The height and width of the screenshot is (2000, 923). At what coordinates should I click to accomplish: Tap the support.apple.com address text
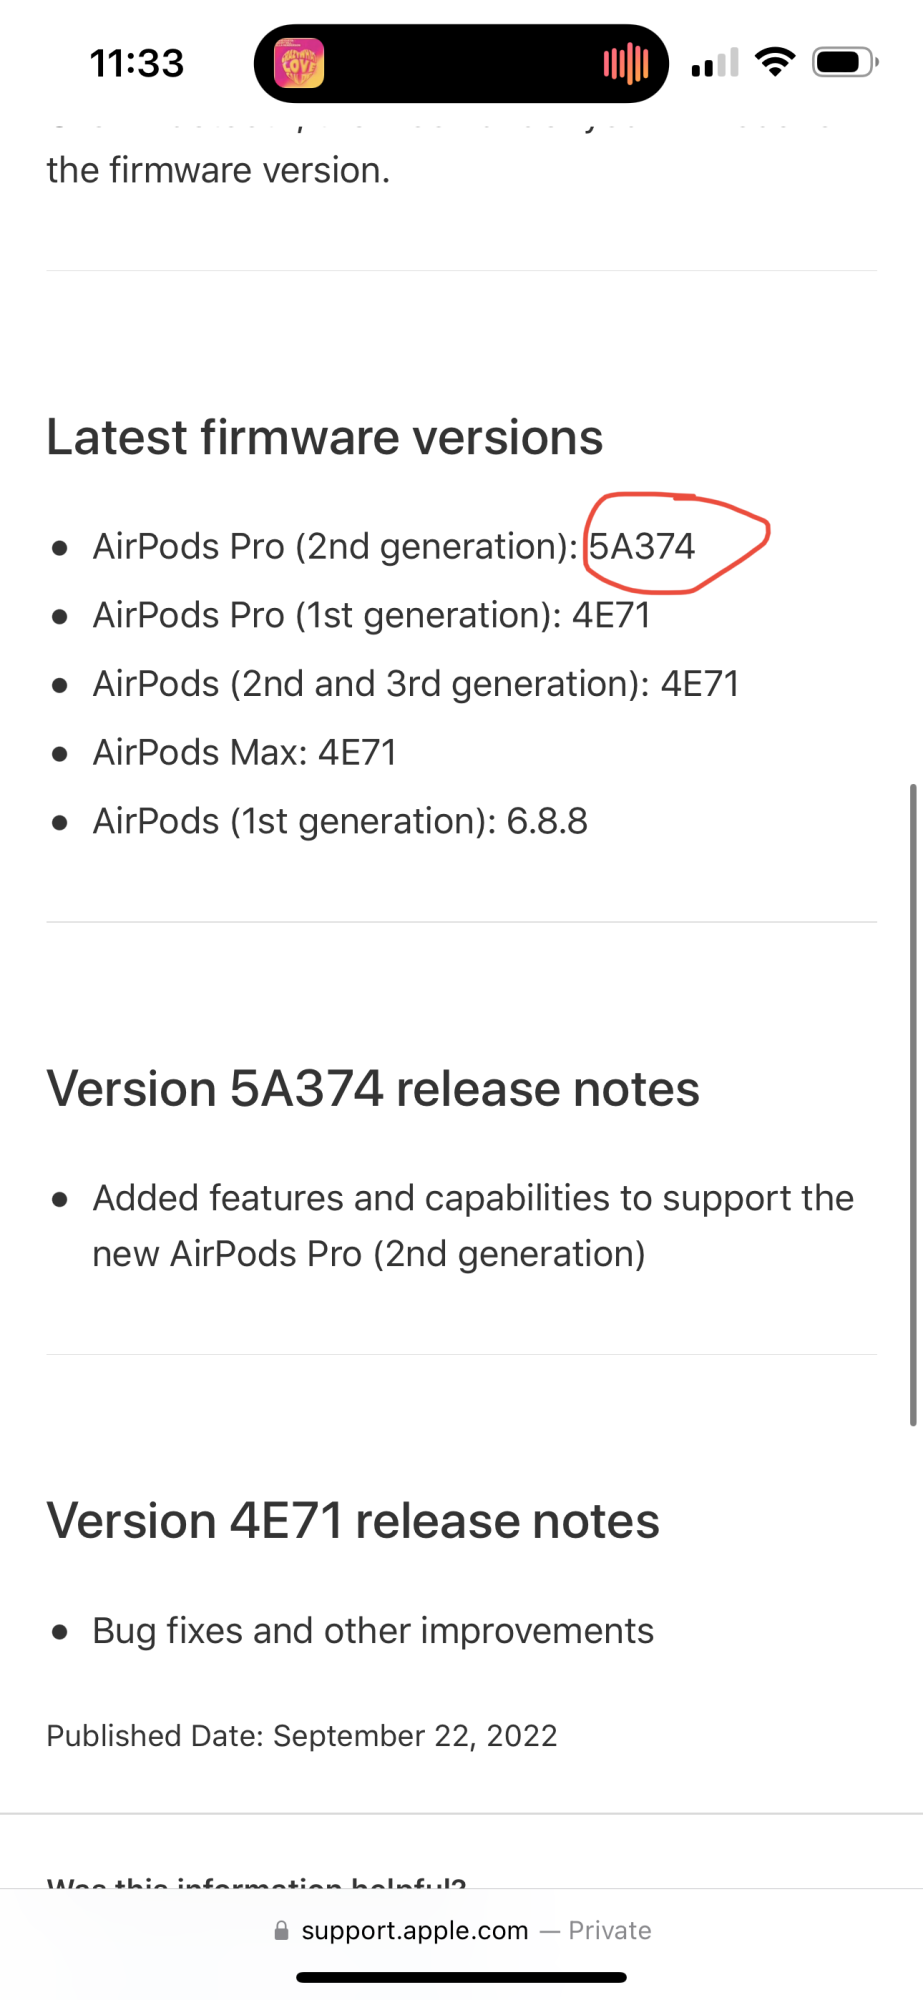pyautogui.click(x=415, y=1930)
